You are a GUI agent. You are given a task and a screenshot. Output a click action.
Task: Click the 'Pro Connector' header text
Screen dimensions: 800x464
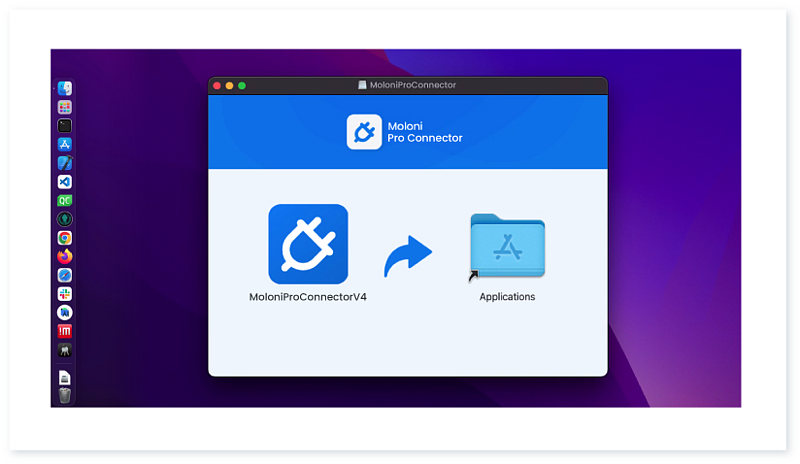[x=425, y=138]
